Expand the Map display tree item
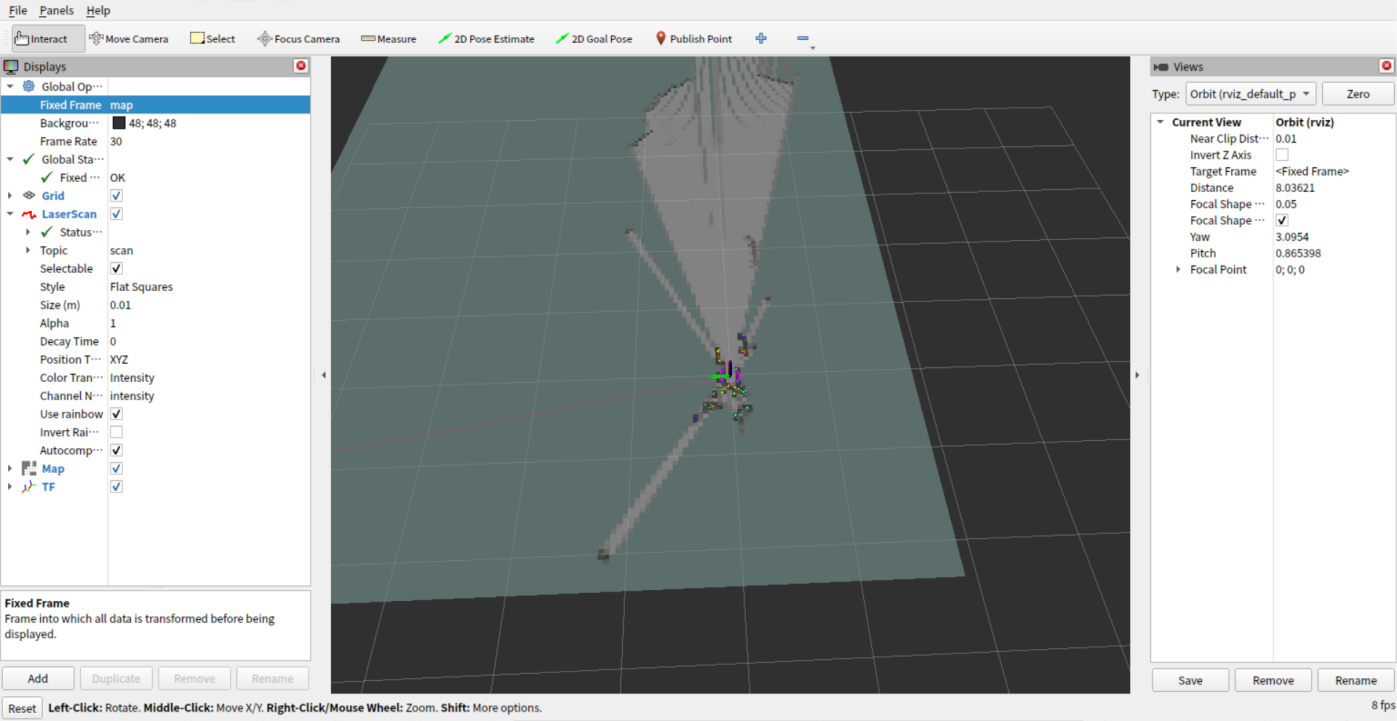 (10, 469)
